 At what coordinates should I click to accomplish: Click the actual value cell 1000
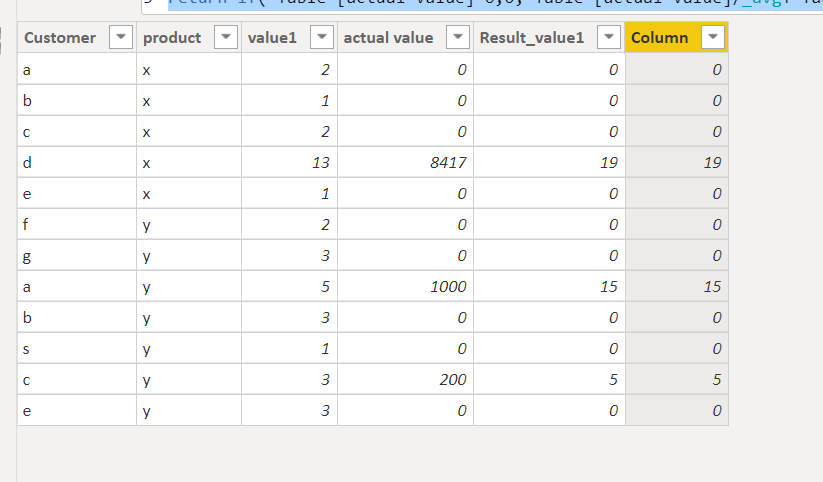[x=405, y=287]
